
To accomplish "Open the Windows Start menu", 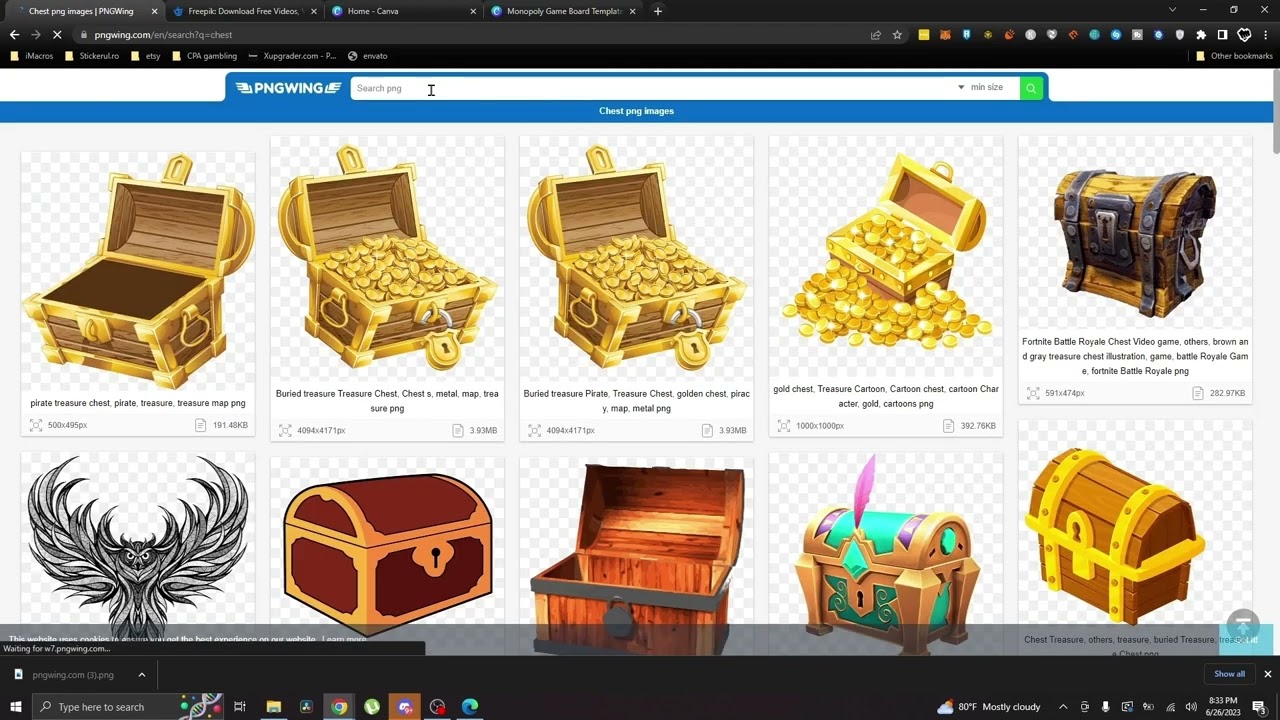I will coord(15,707).
